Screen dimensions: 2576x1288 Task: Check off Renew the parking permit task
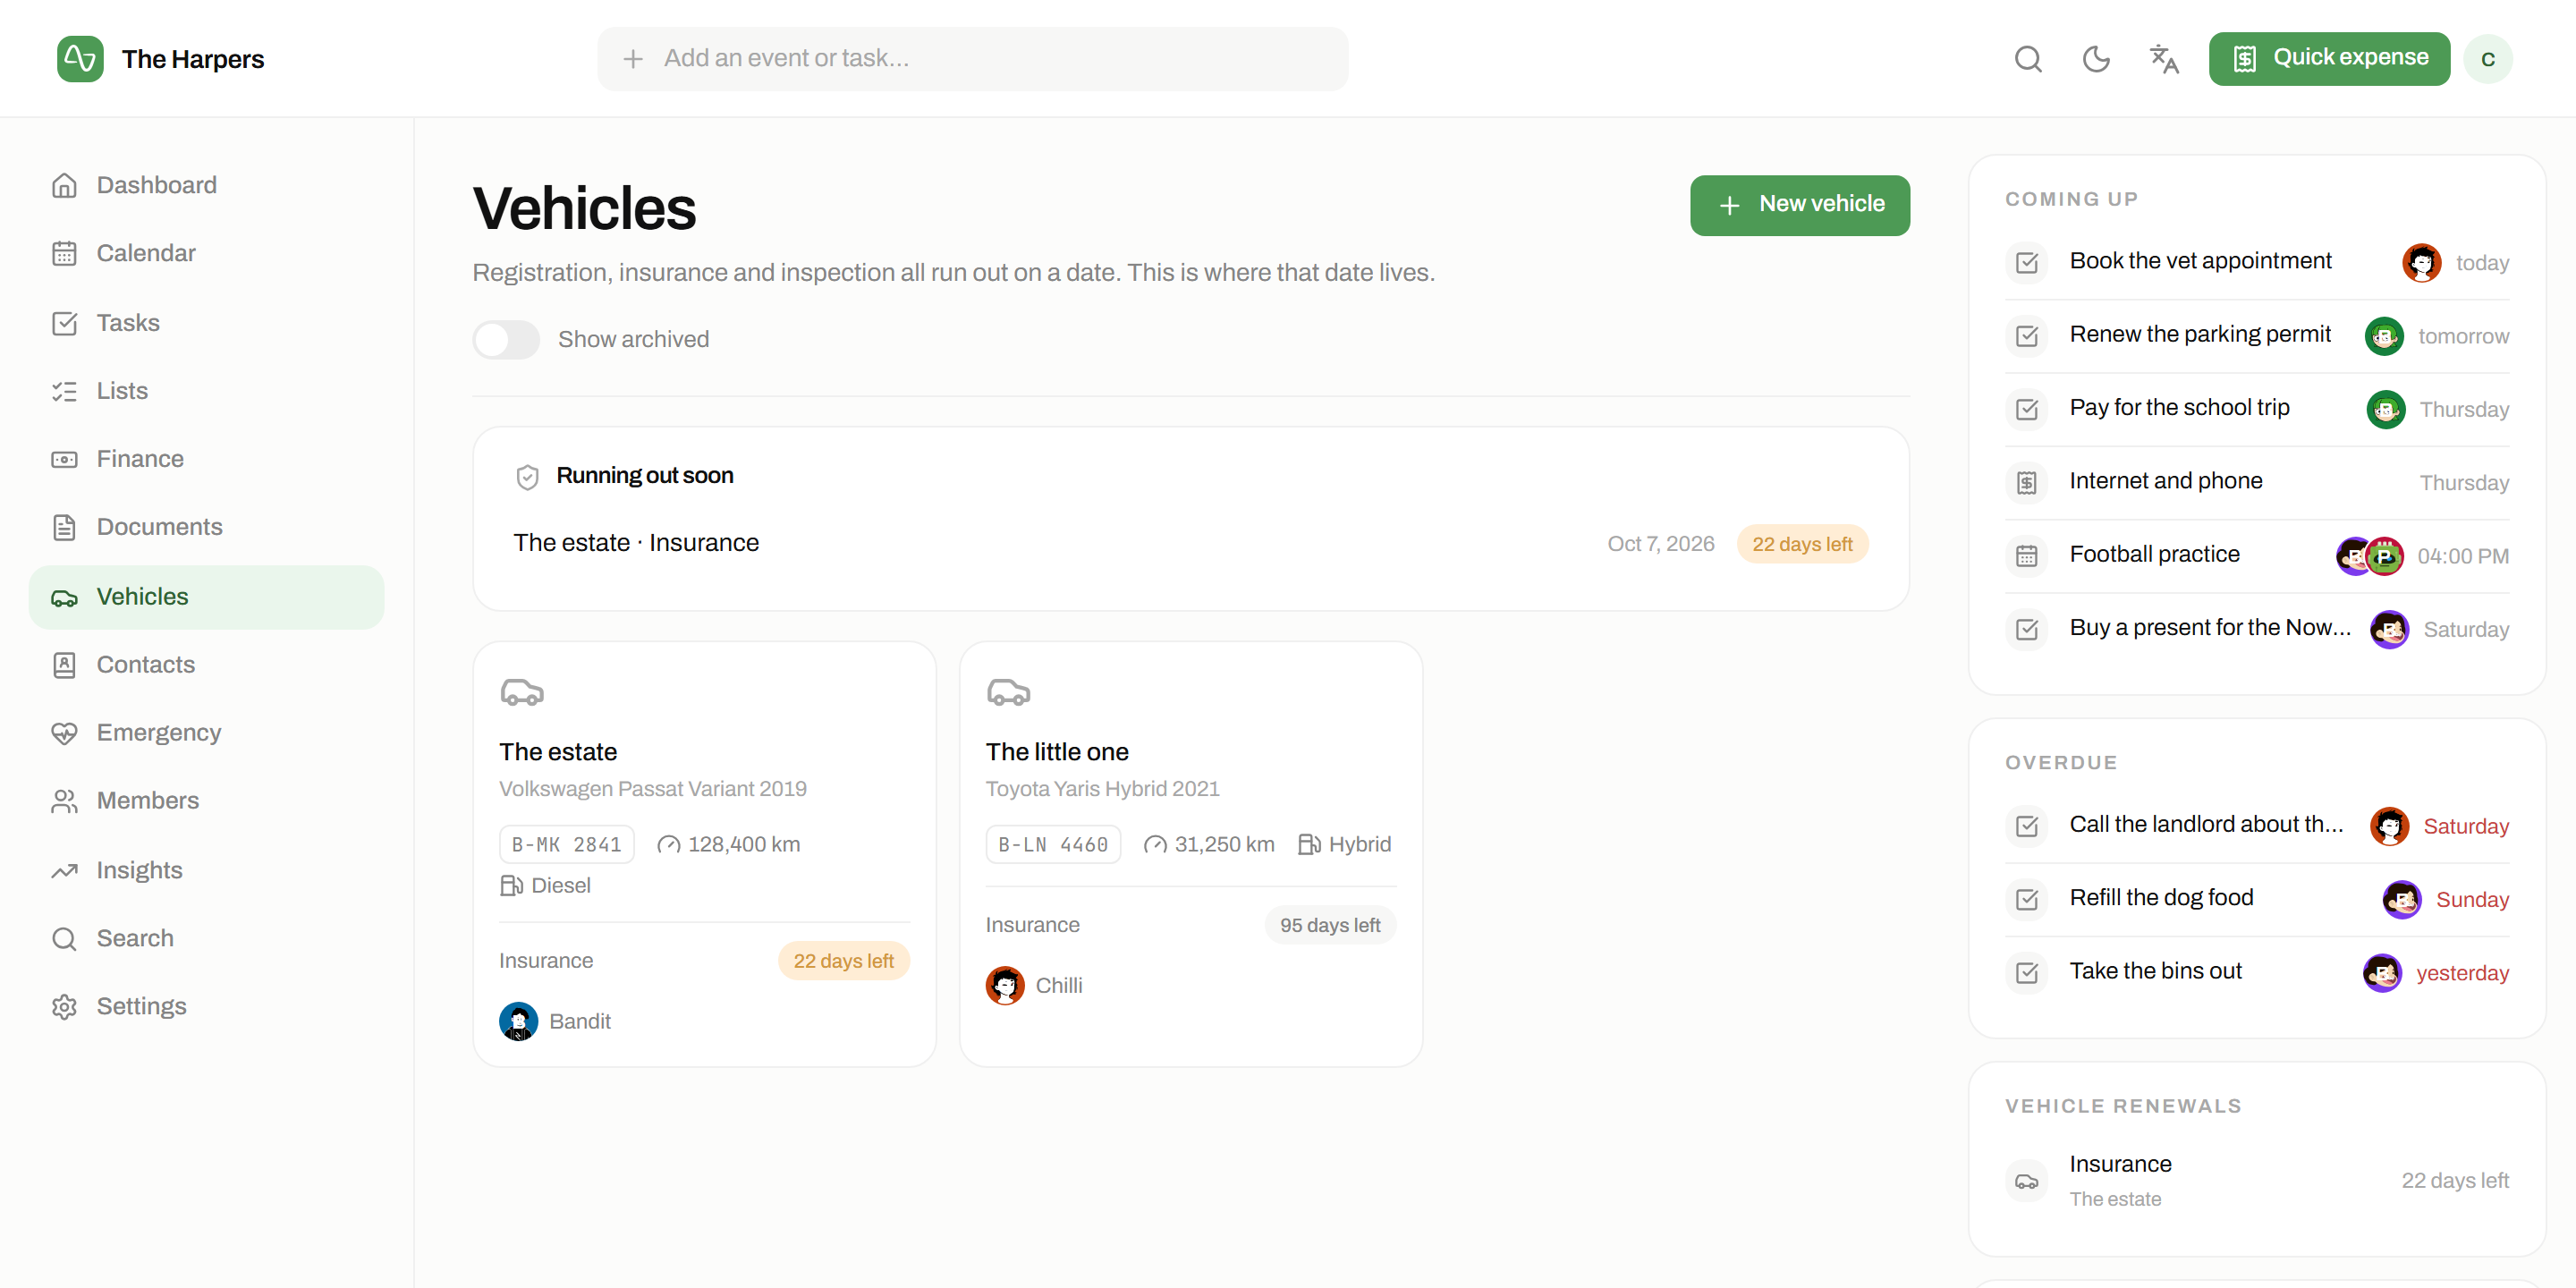pos(2027,336)
